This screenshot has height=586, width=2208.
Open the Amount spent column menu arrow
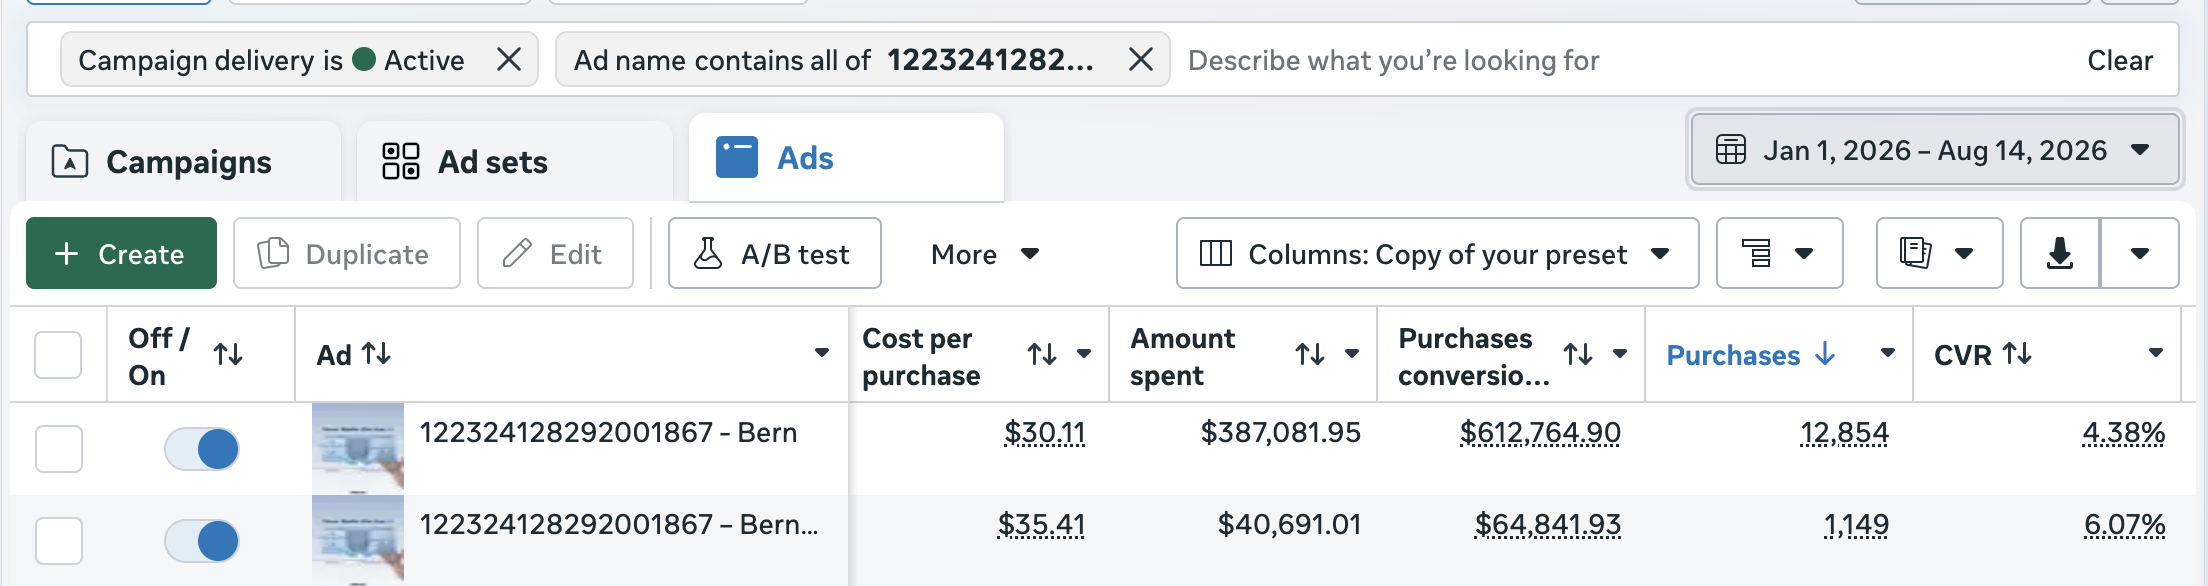tap(1352, 354)
